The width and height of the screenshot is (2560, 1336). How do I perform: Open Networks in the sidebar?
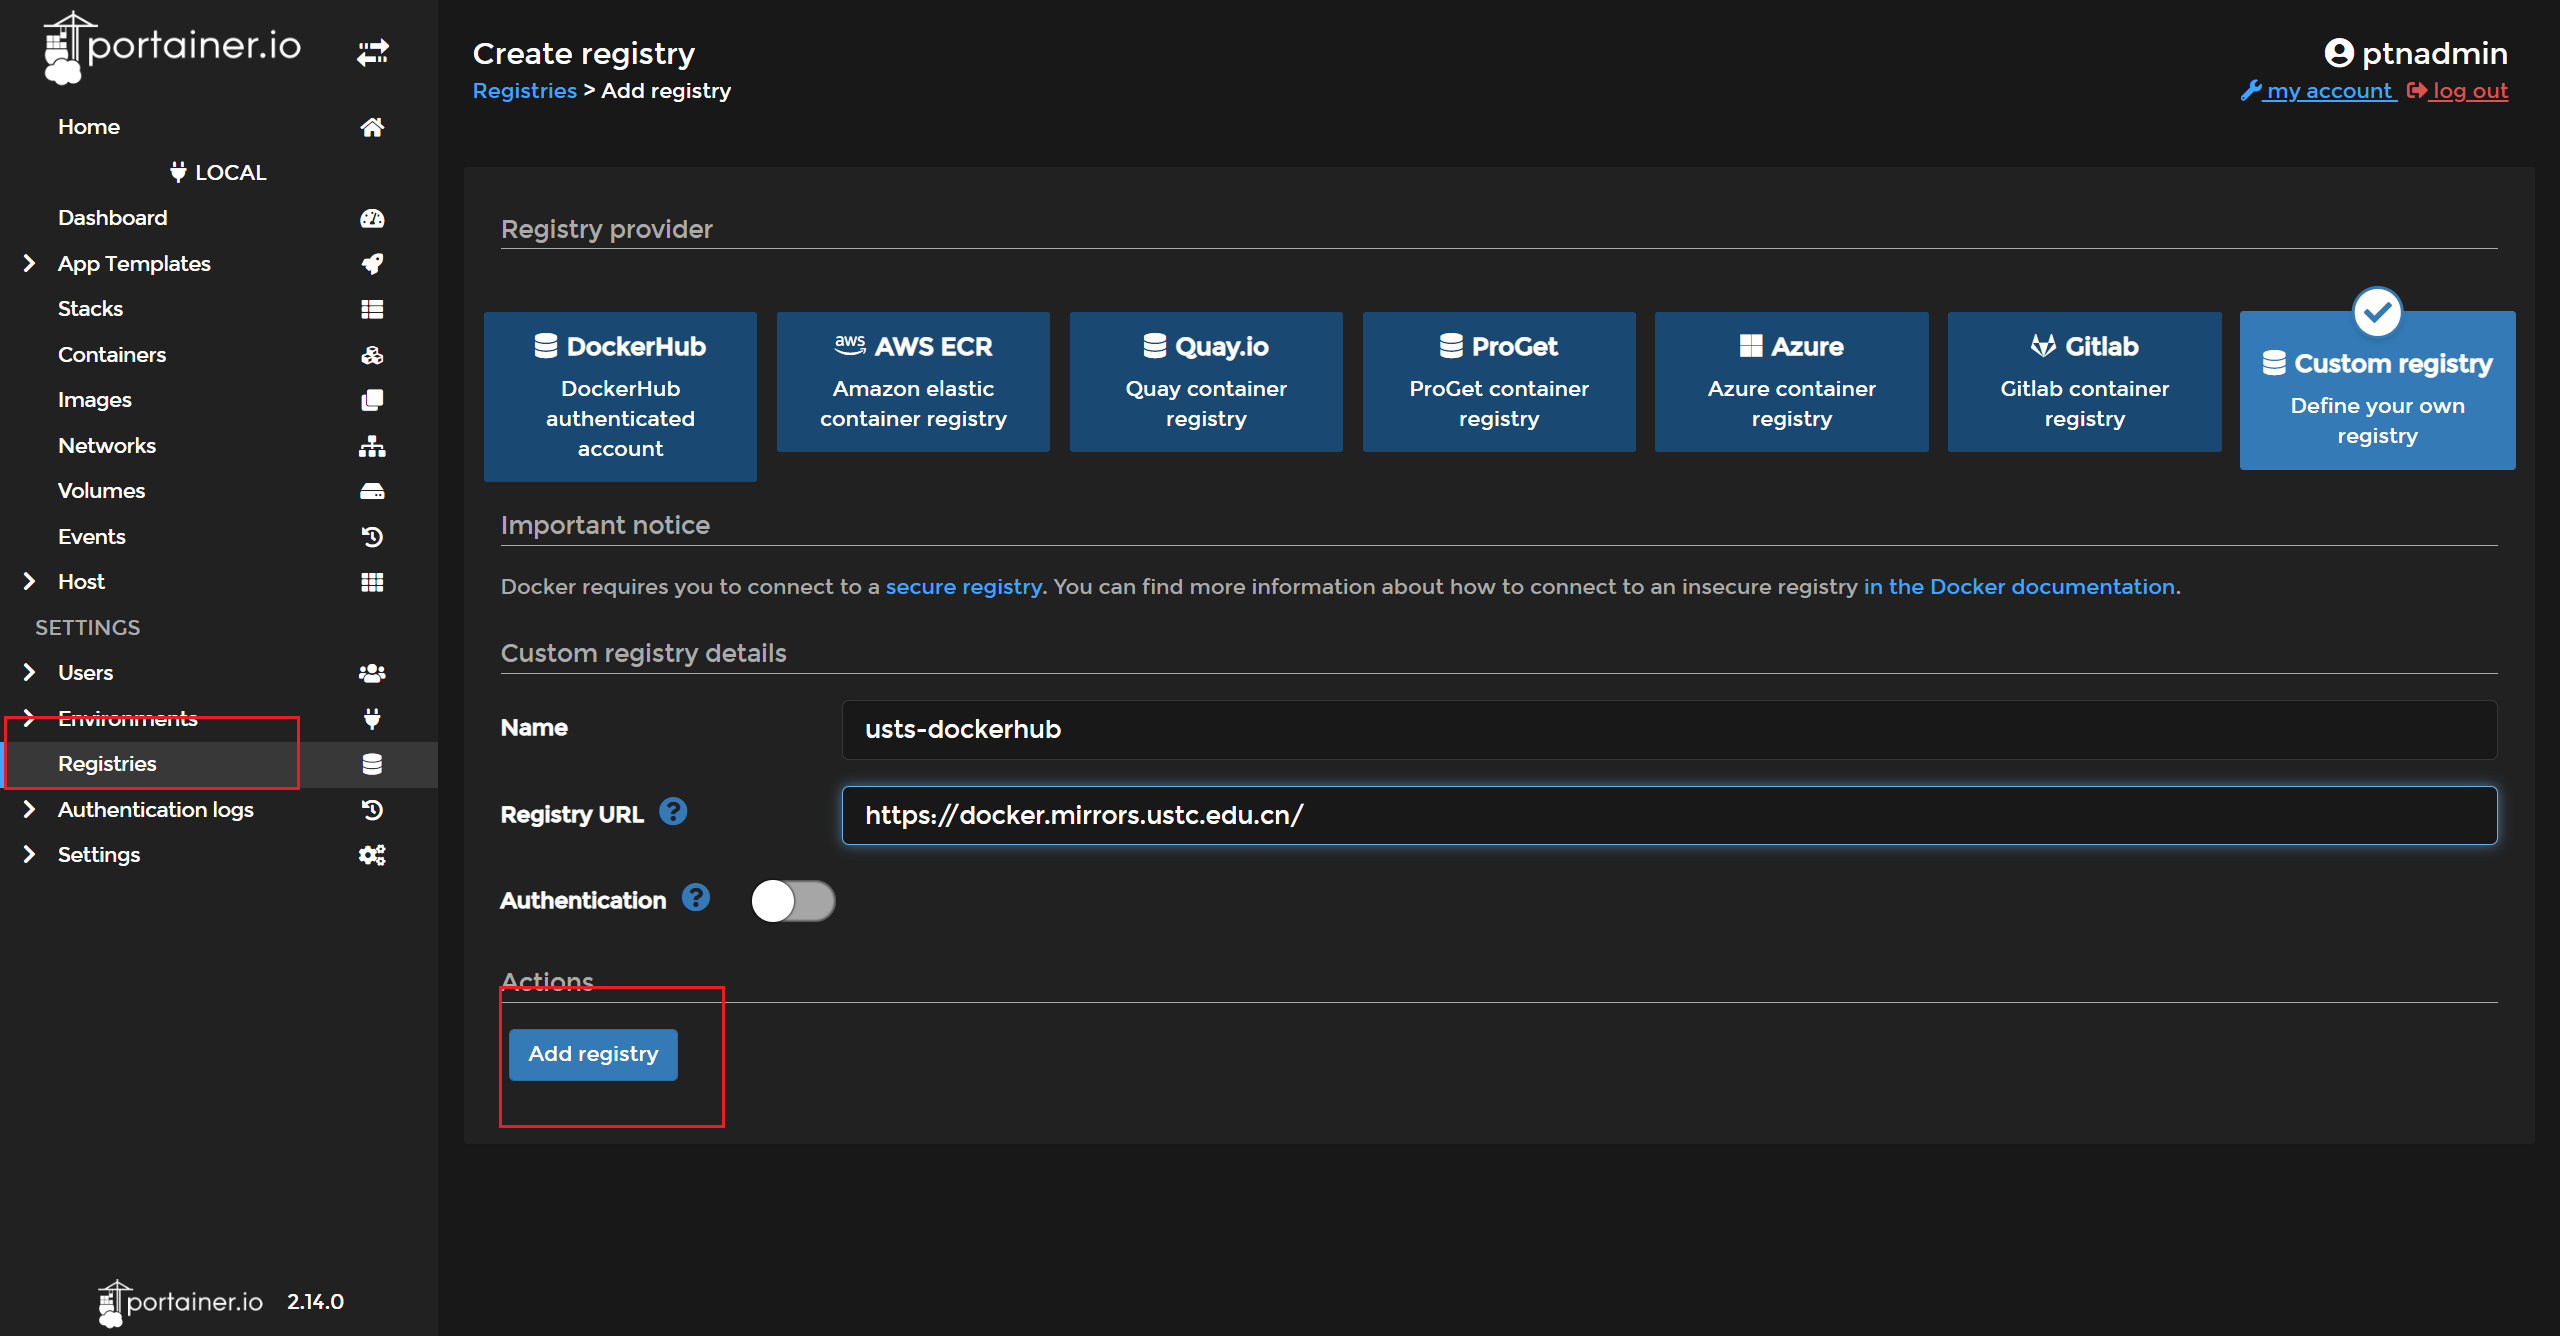point(107,446)
